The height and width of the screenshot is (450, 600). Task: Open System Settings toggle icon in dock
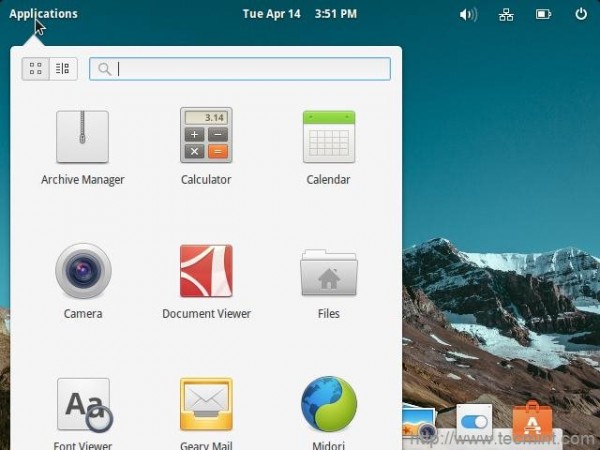(x=474, y=422)
